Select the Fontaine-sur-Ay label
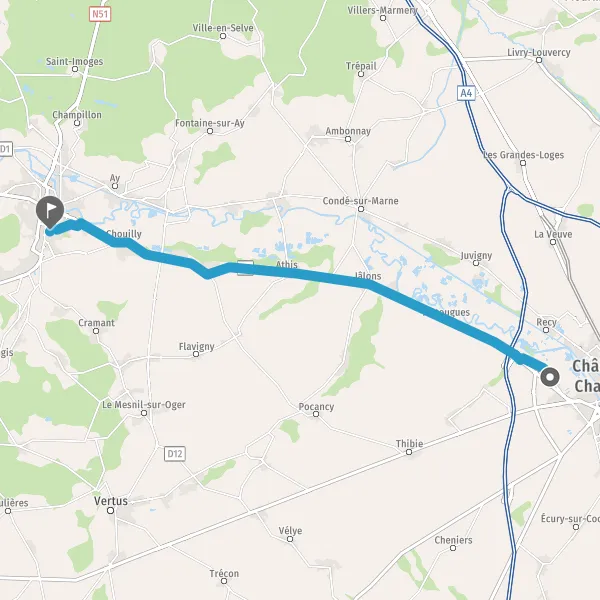The width and height of the screenshot is (600, 600). point(210,123)
